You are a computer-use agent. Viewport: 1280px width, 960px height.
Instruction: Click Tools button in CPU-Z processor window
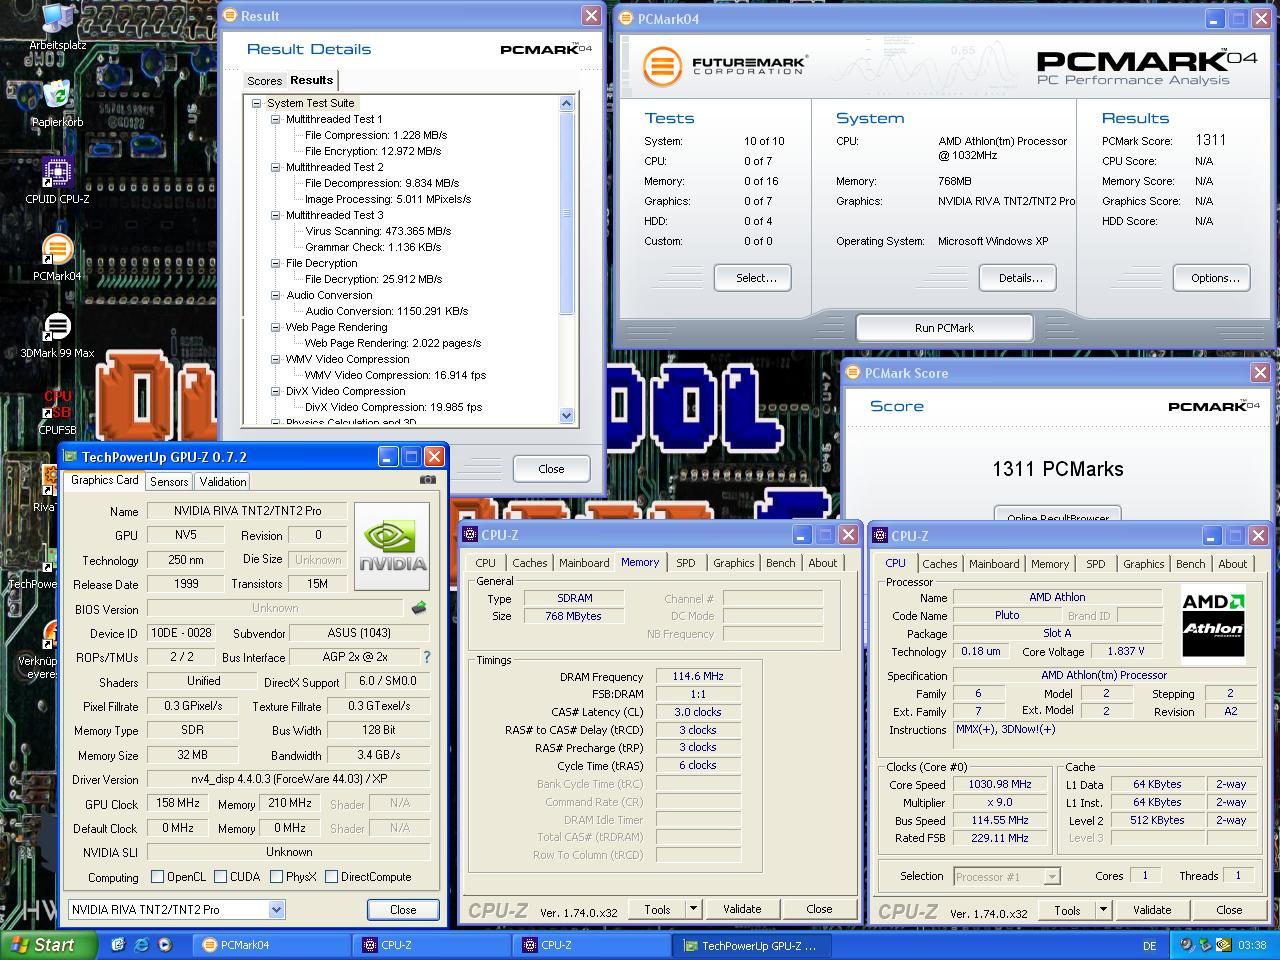tap(1067, 910)
